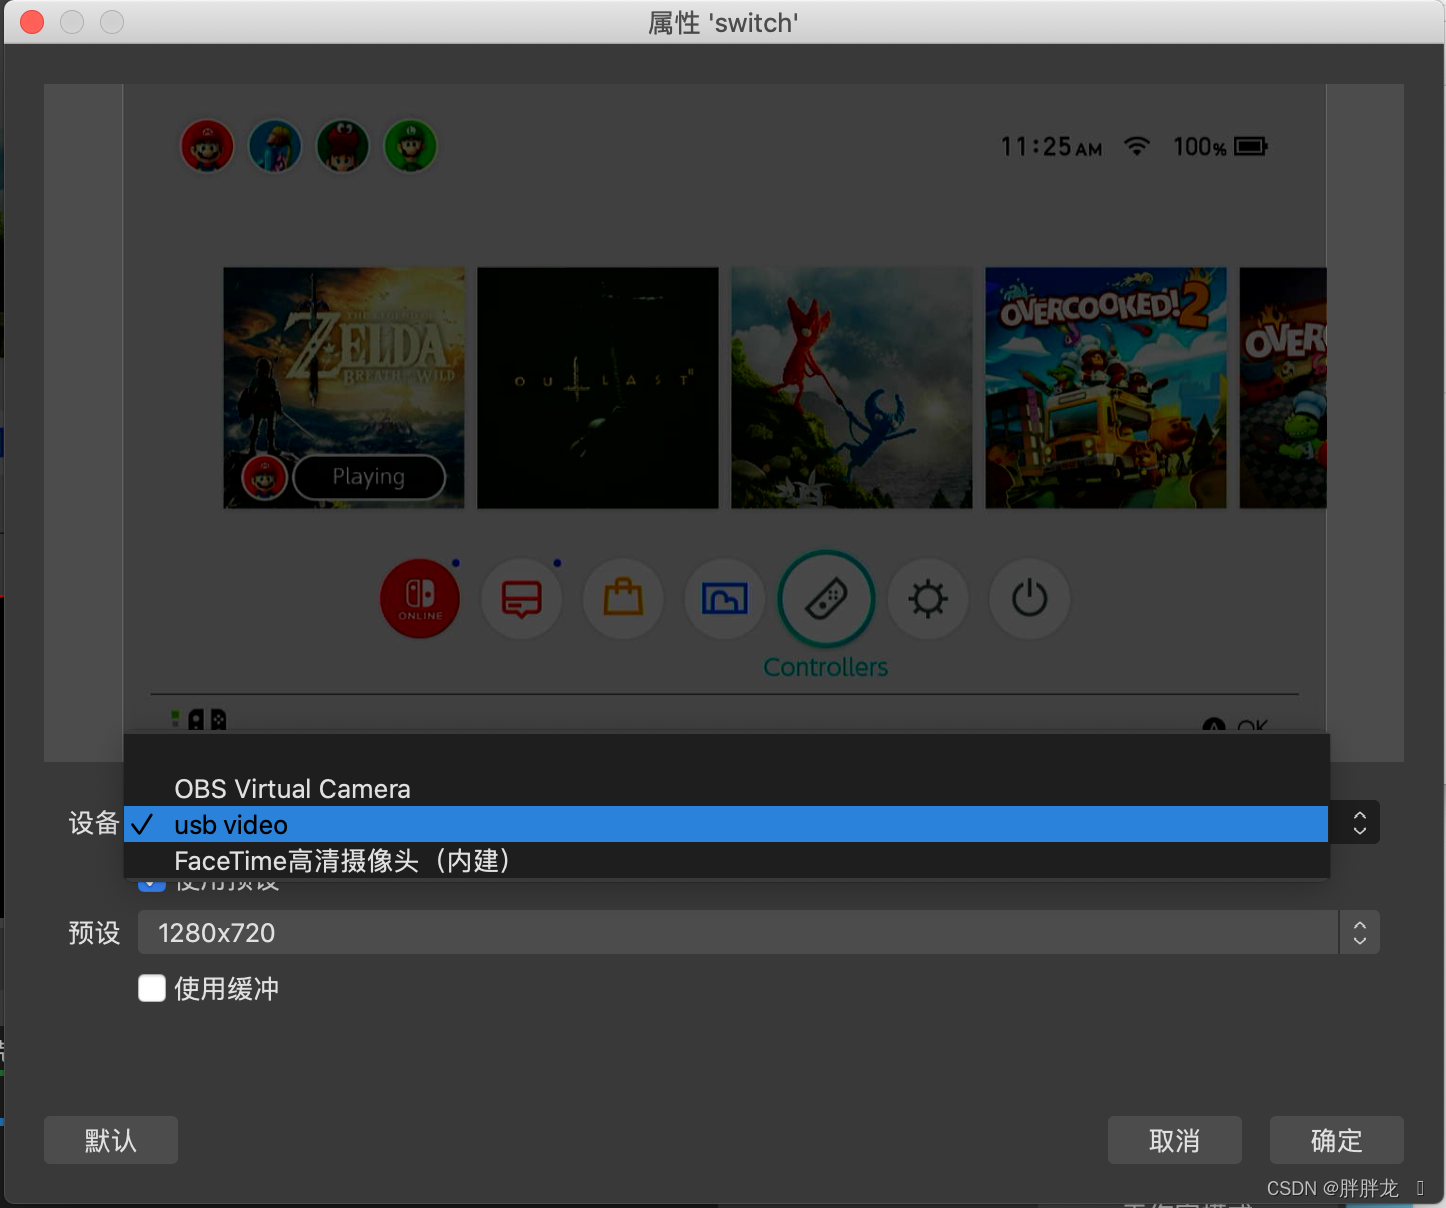Image resolution: width=1446 pixels, height=1208 pixels.
Task: Click the Nintendo Switch Online icon in preview
Action: 420,598
